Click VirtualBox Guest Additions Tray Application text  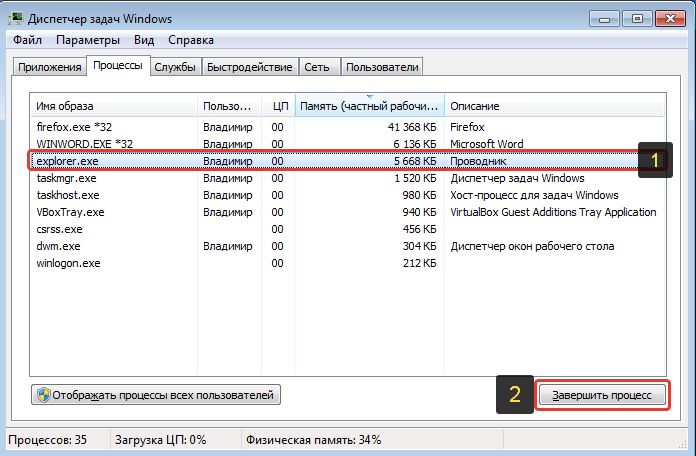tap(553, 212)
